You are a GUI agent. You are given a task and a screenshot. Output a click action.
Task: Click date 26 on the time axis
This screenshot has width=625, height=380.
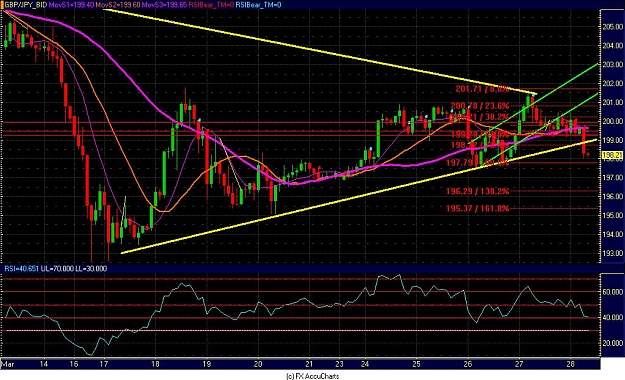coord(468,364)
